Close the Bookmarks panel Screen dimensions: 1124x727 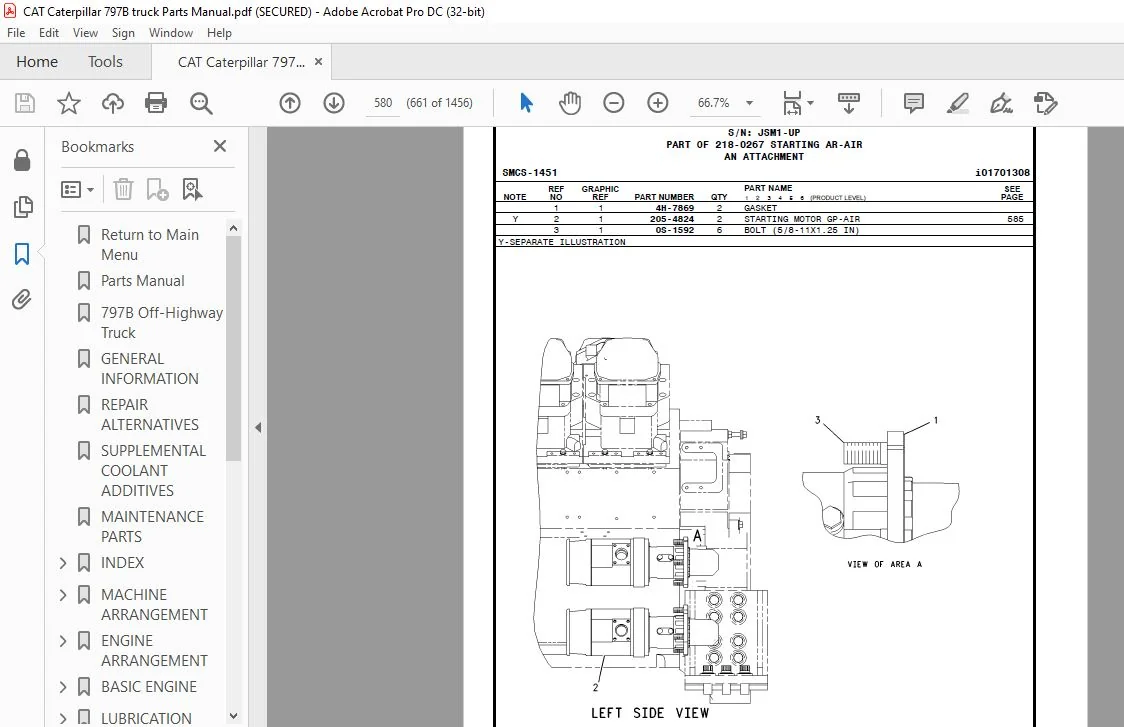(x=219, y=146)
